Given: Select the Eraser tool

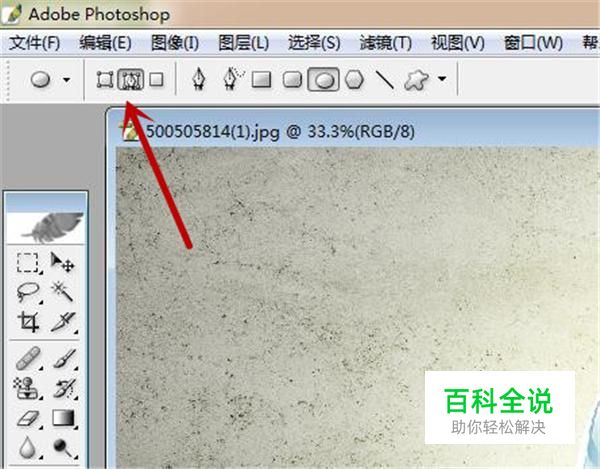Looking at the screenshot, I should tap(29, 419).
